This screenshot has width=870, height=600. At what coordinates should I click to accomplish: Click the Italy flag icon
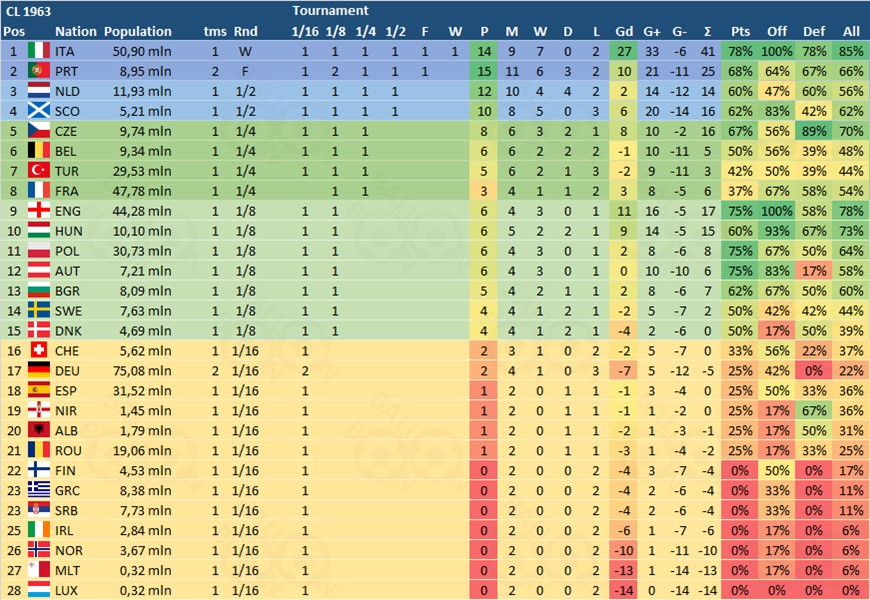pos(39,51)
